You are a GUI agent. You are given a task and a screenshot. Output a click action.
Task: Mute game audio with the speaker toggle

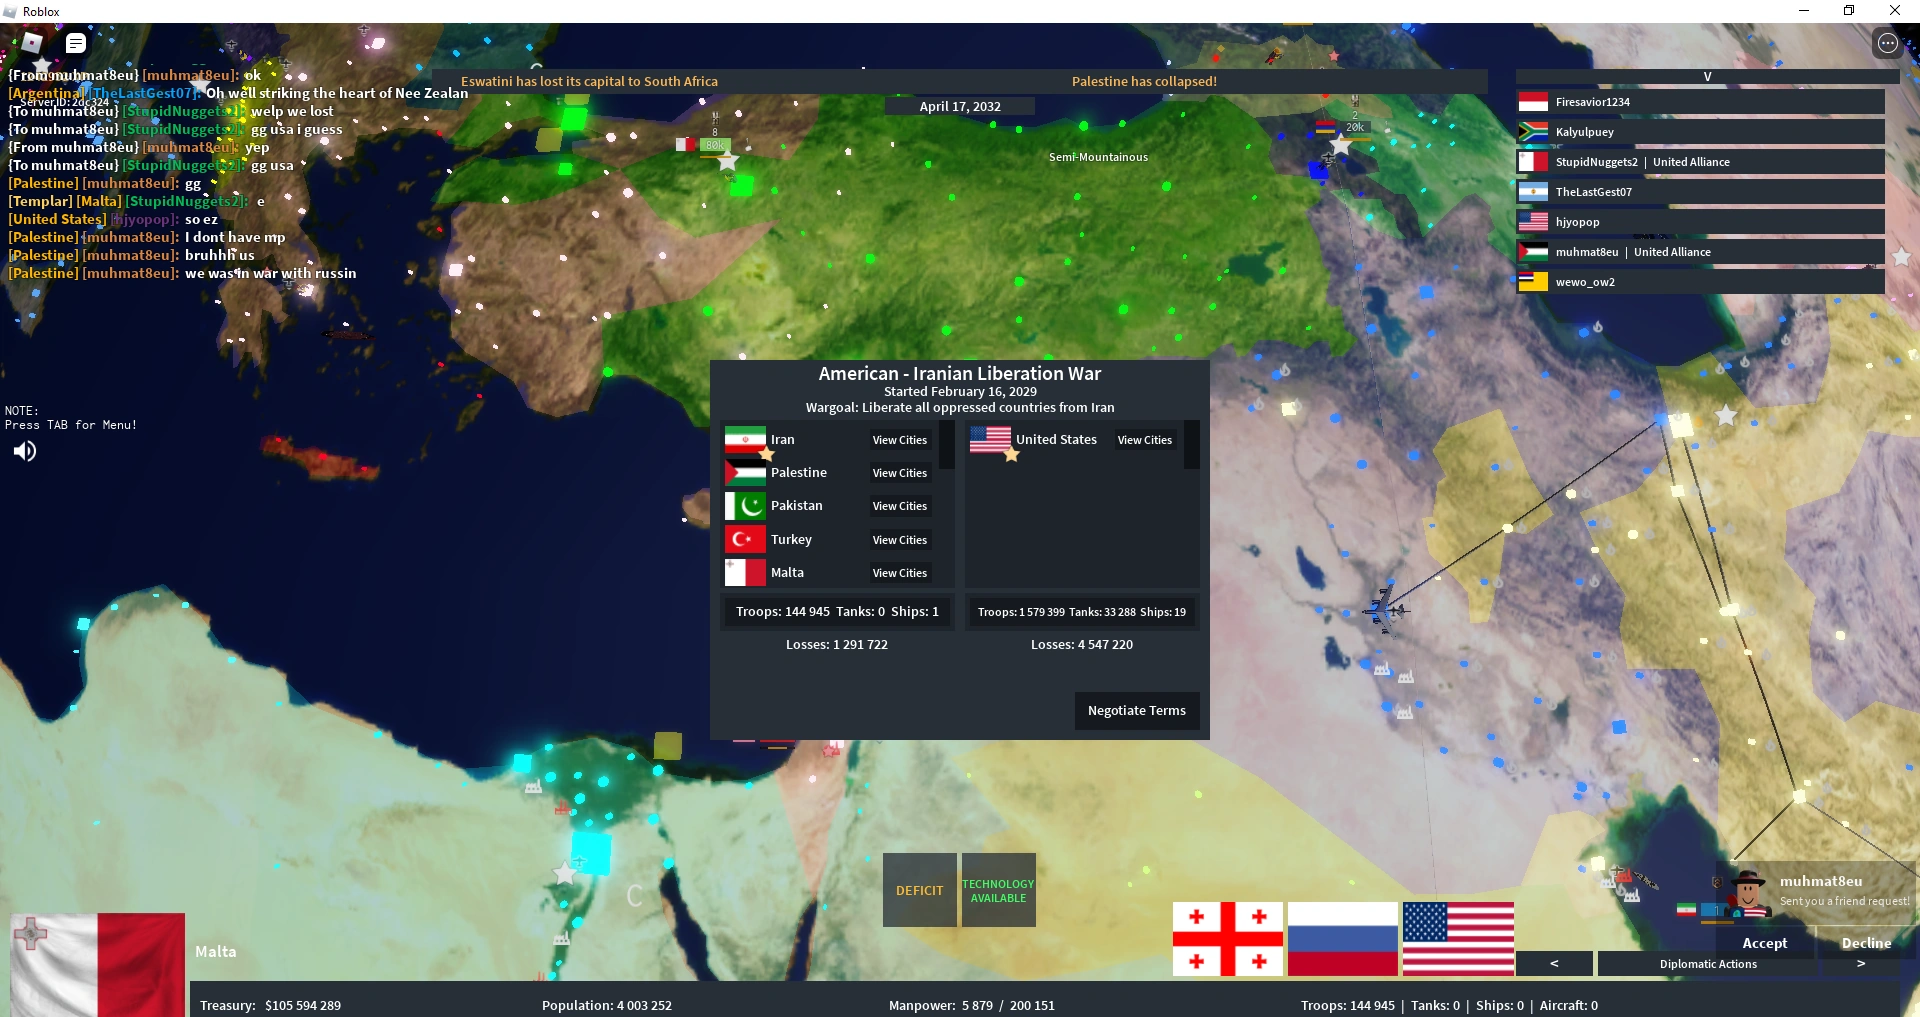[24, 451]
